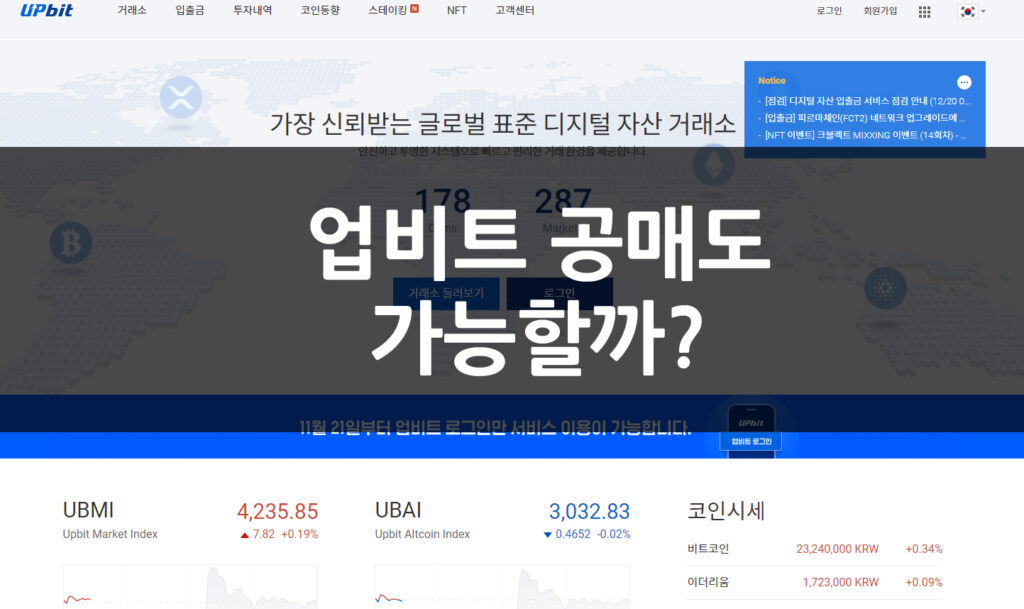1024x609 pixels.
Task: Click the Bitcoin coin icon
Action: click(x=71, y=242)
